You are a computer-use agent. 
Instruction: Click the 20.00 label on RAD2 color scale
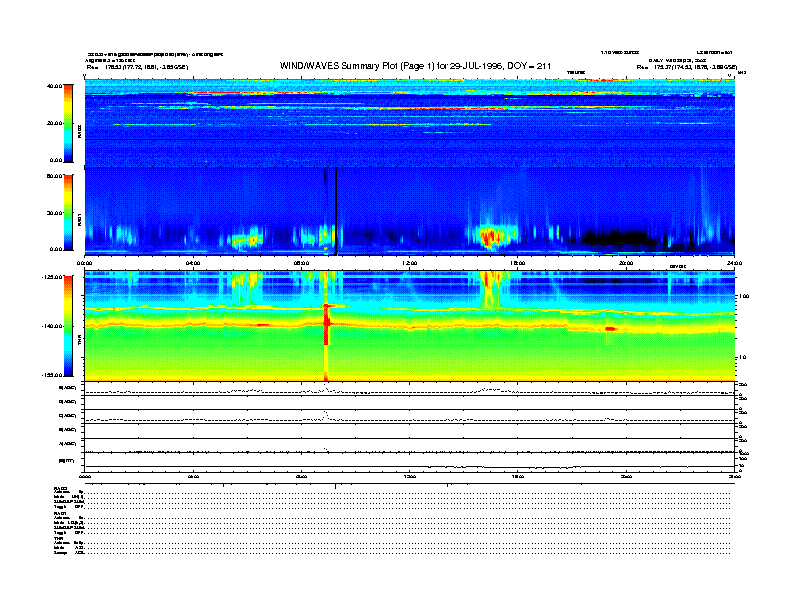click(55, 123)
